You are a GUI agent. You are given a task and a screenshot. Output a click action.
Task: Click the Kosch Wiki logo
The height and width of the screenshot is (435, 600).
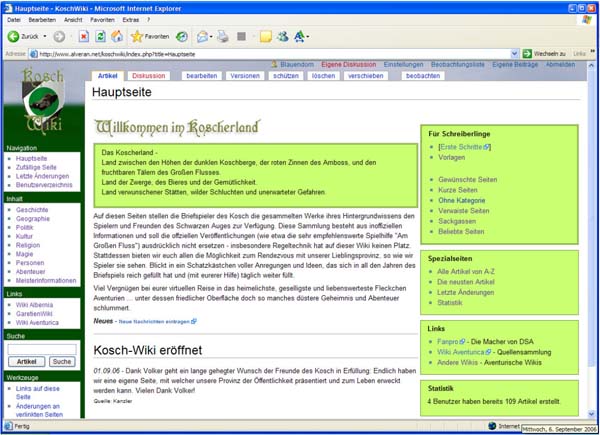point(44,102)
